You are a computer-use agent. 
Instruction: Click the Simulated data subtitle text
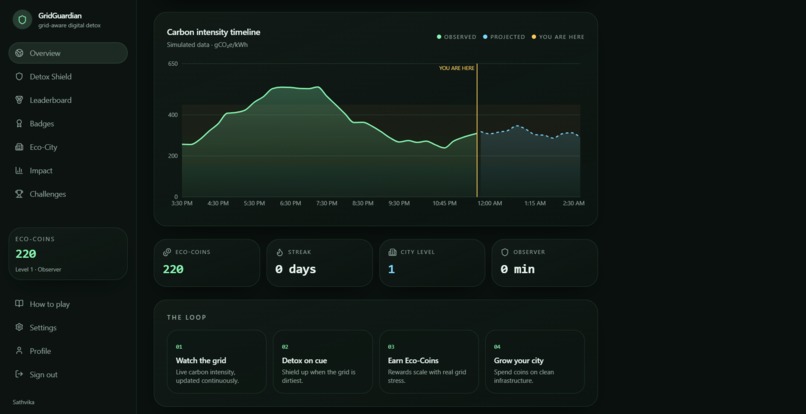[208, 45]
